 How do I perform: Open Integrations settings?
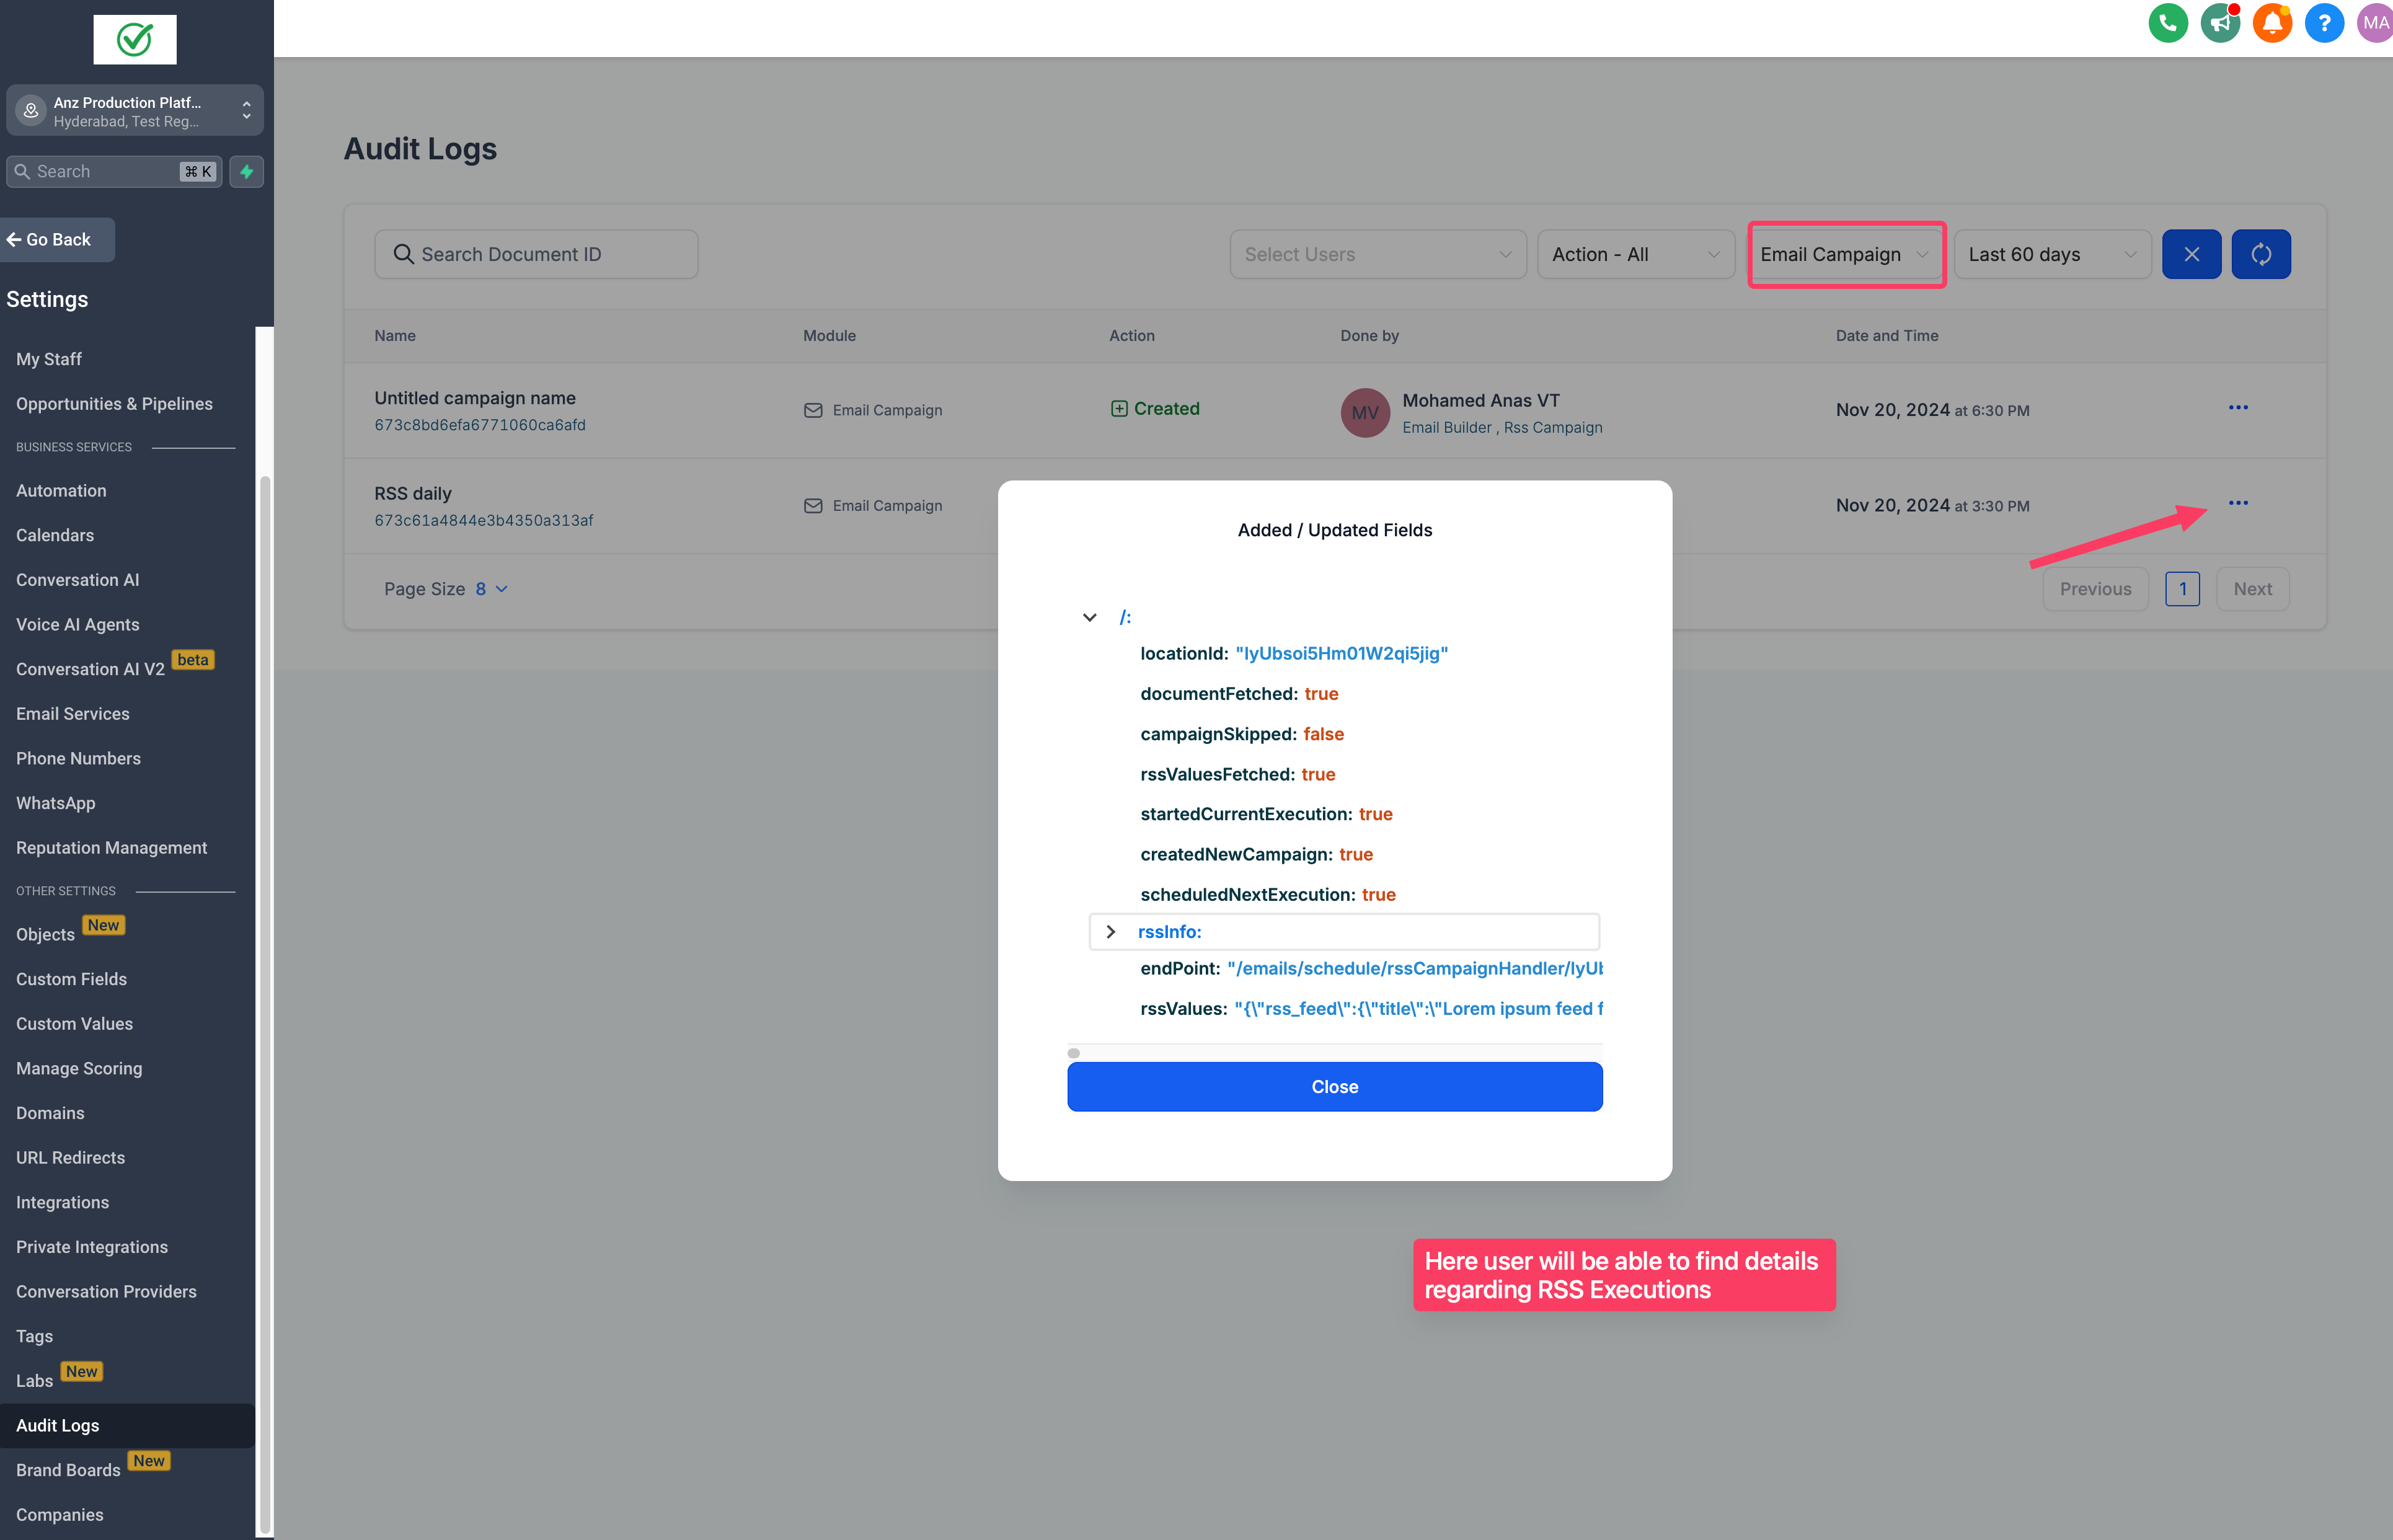62,1203
